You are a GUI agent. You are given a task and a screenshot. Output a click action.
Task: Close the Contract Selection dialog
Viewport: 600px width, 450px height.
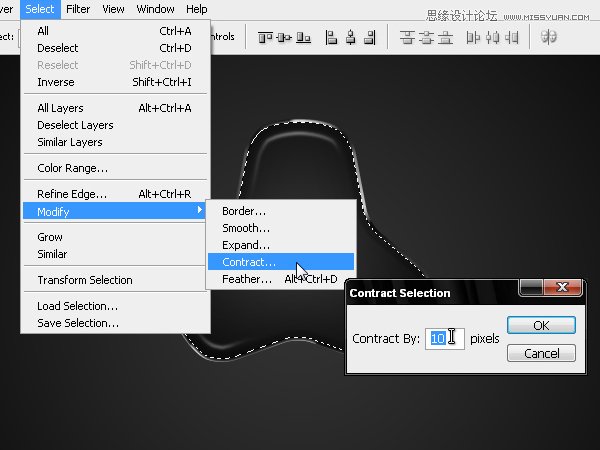(562, 287)
